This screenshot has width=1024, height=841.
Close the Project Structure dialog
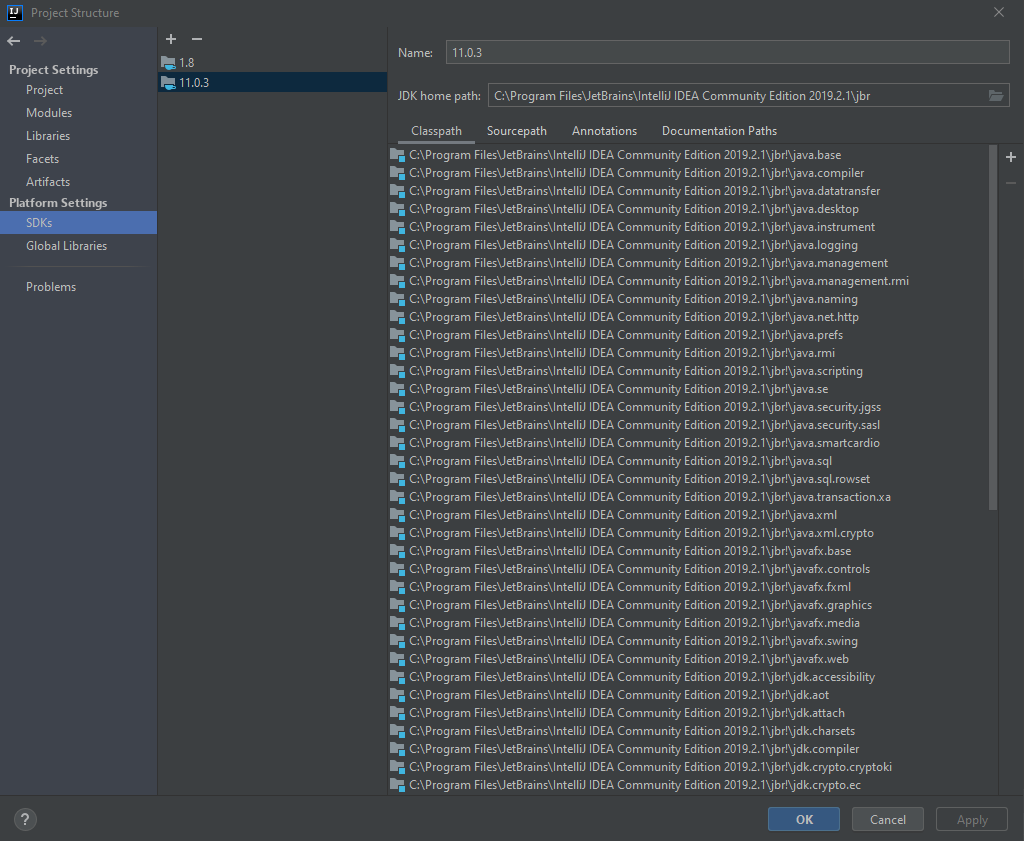pos(999,12)
